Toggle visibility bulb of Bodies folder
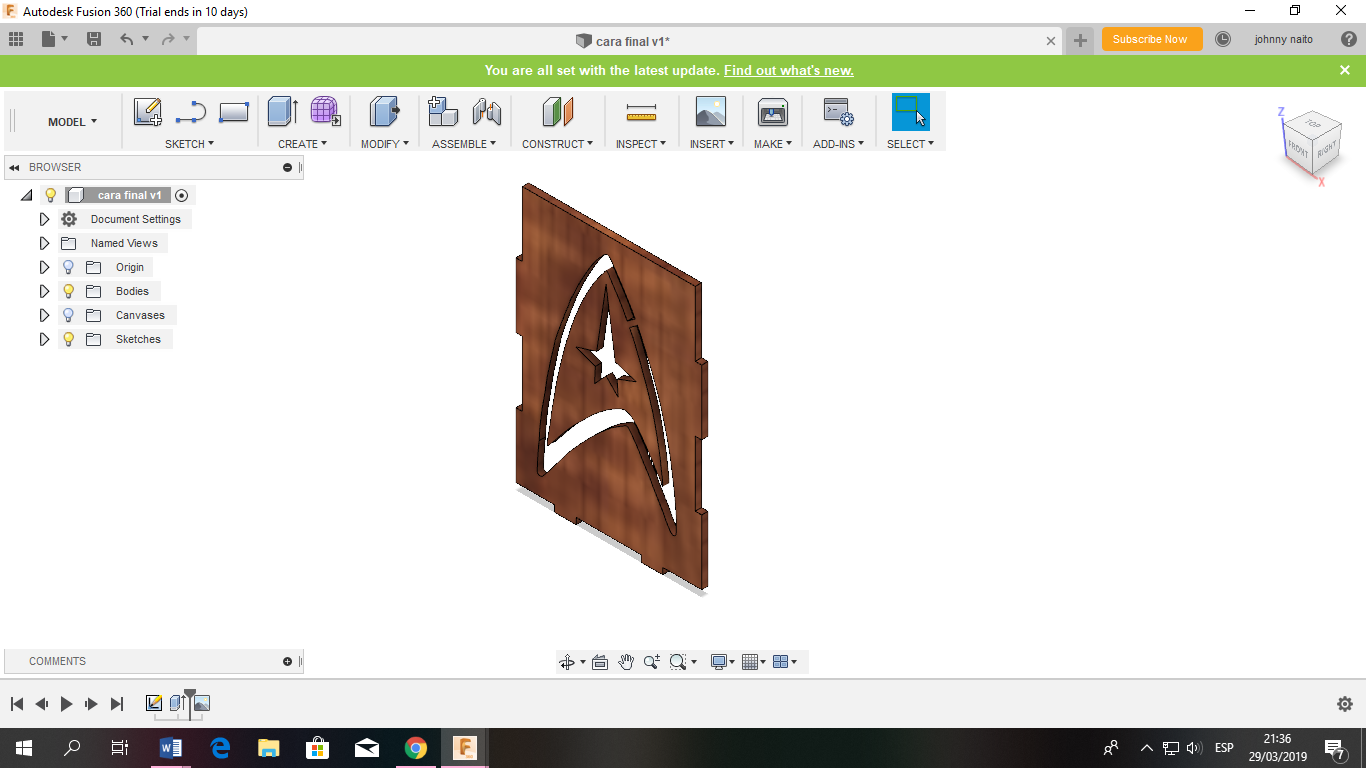Image resolution: width=1366 pixels, height=768 pixels. [68, 291]
